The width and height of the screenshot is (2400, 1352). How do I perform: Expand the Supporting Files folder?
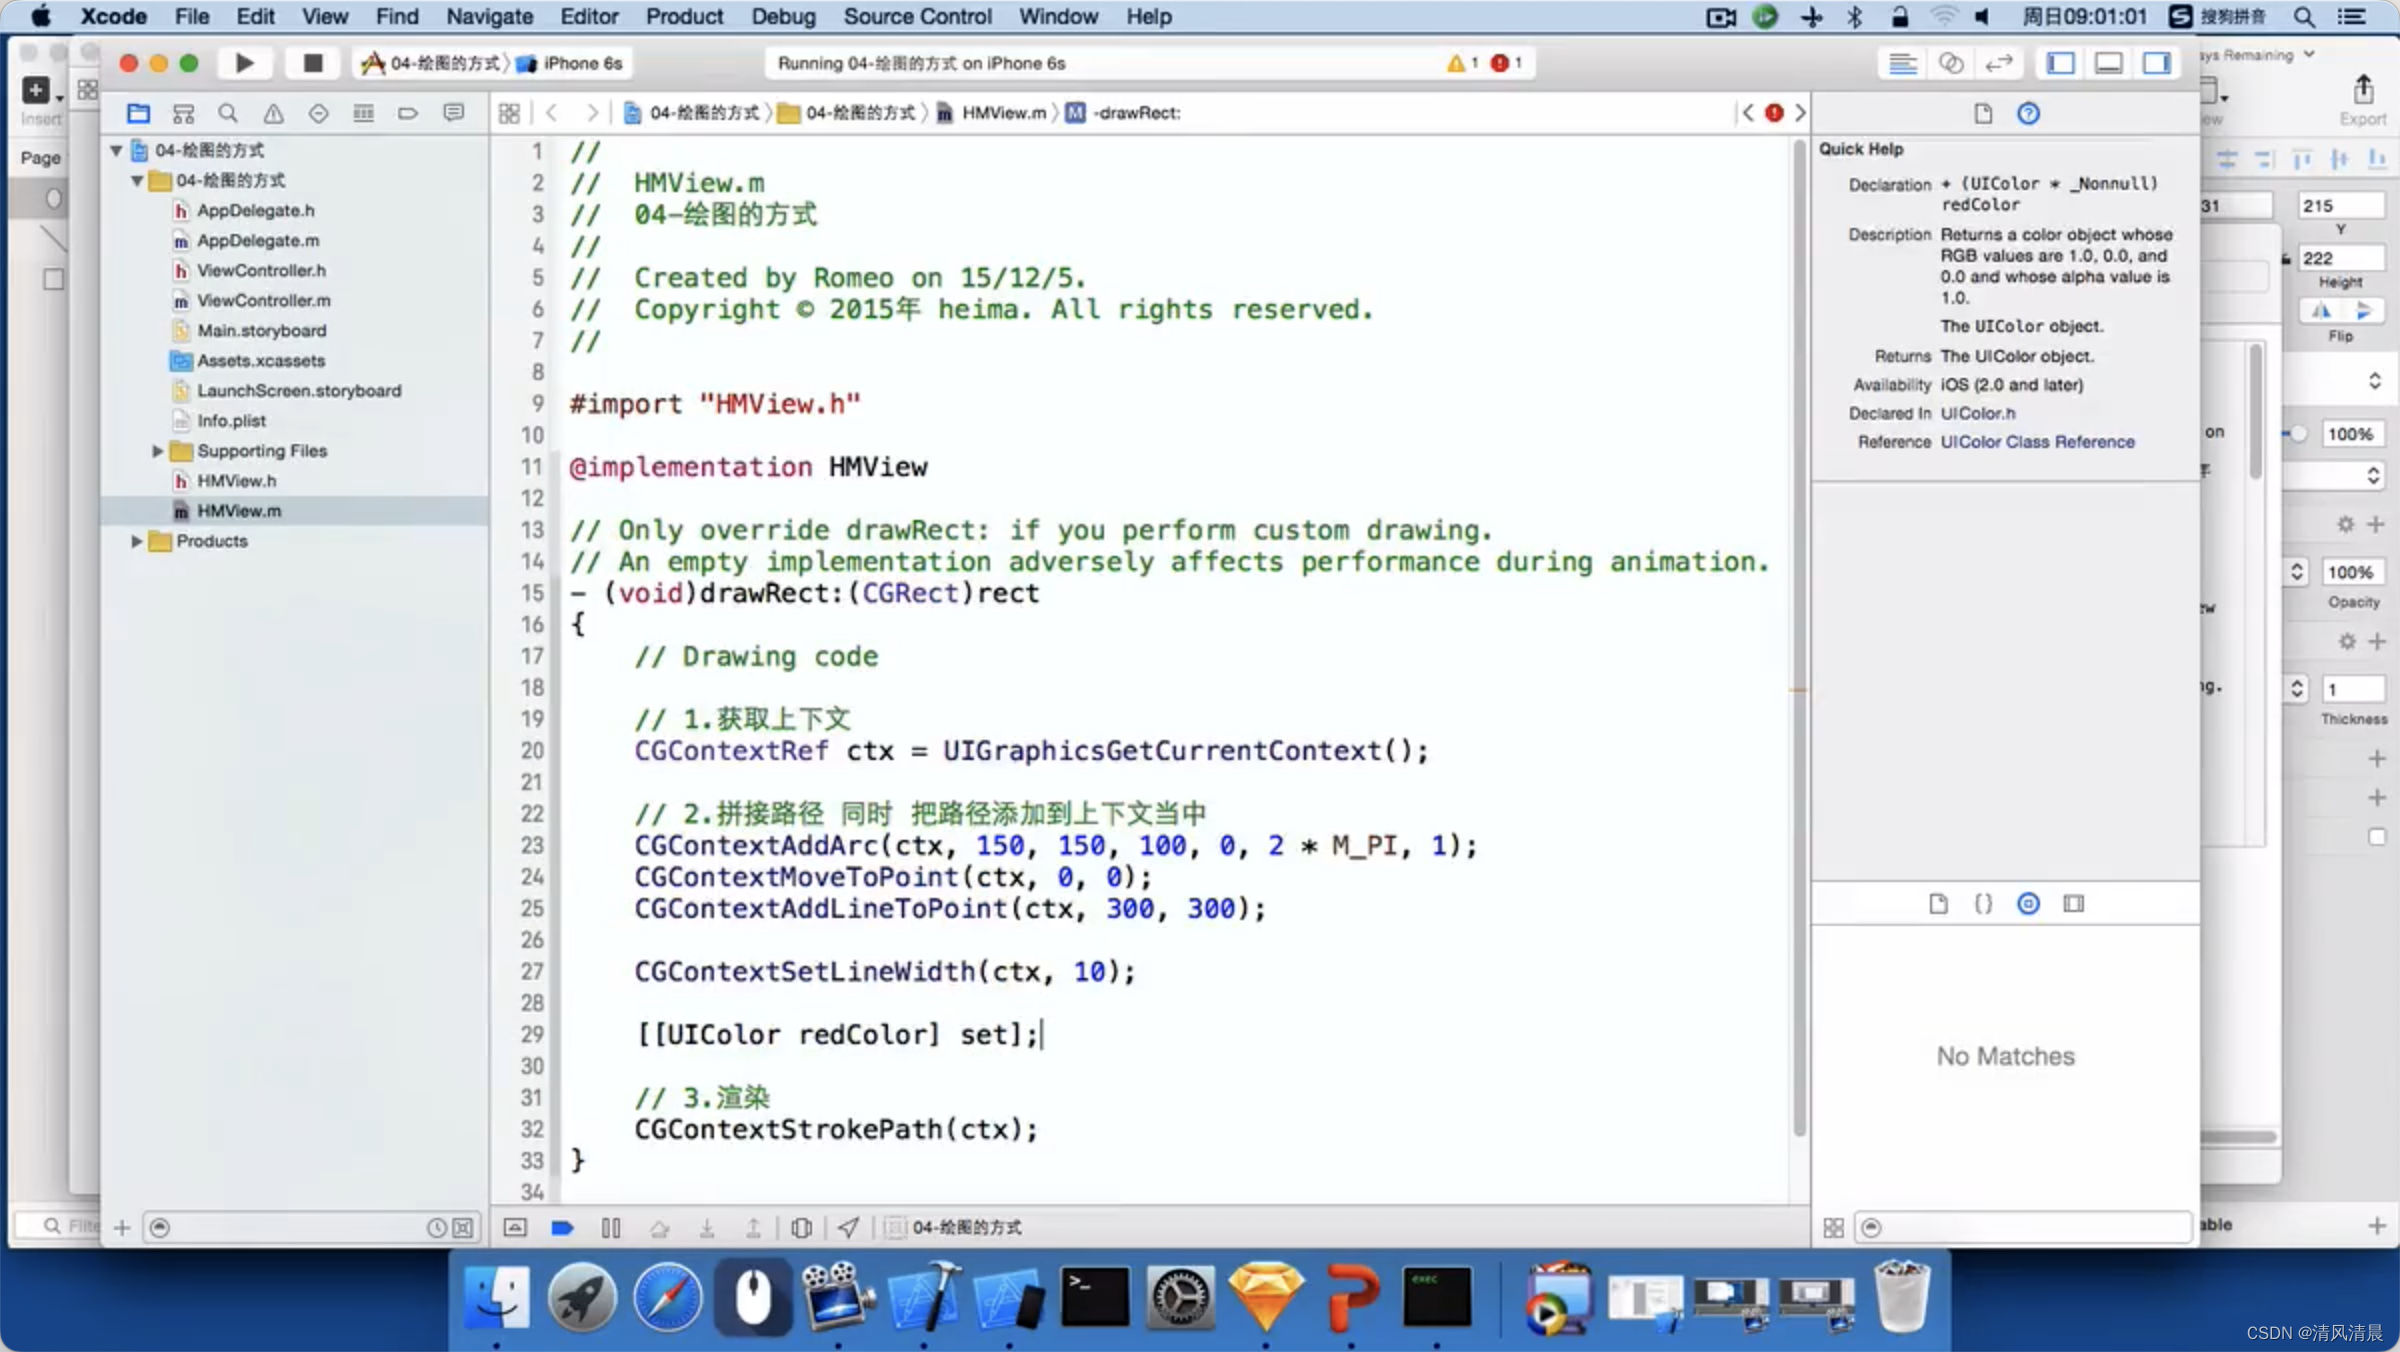157,451
